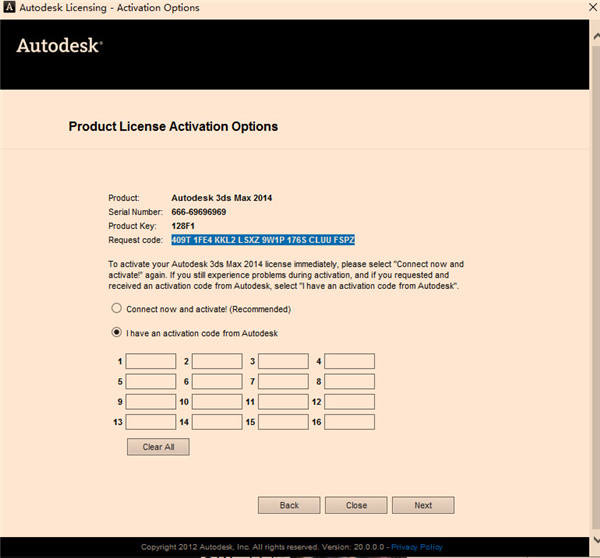Go Back to previous step
Viewport: 600px width, 558px height.
(x=289, y=506)
